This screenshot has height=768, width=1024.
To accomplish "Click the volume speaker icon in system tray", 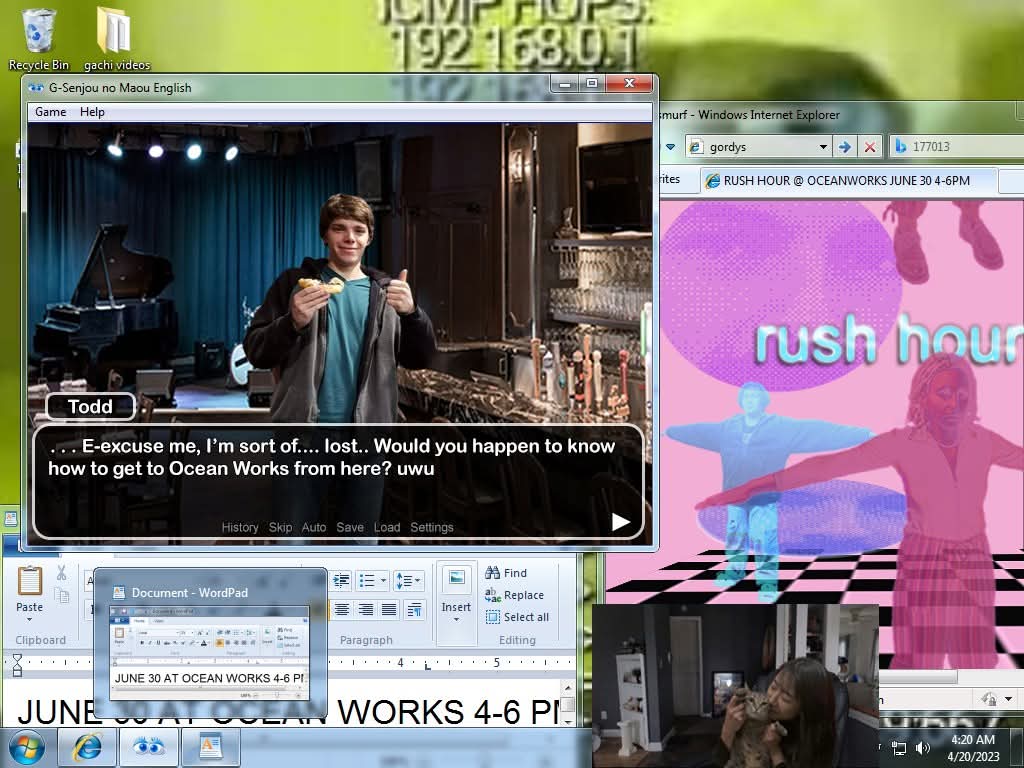I will pyautogui.click(x=922, y=748).
